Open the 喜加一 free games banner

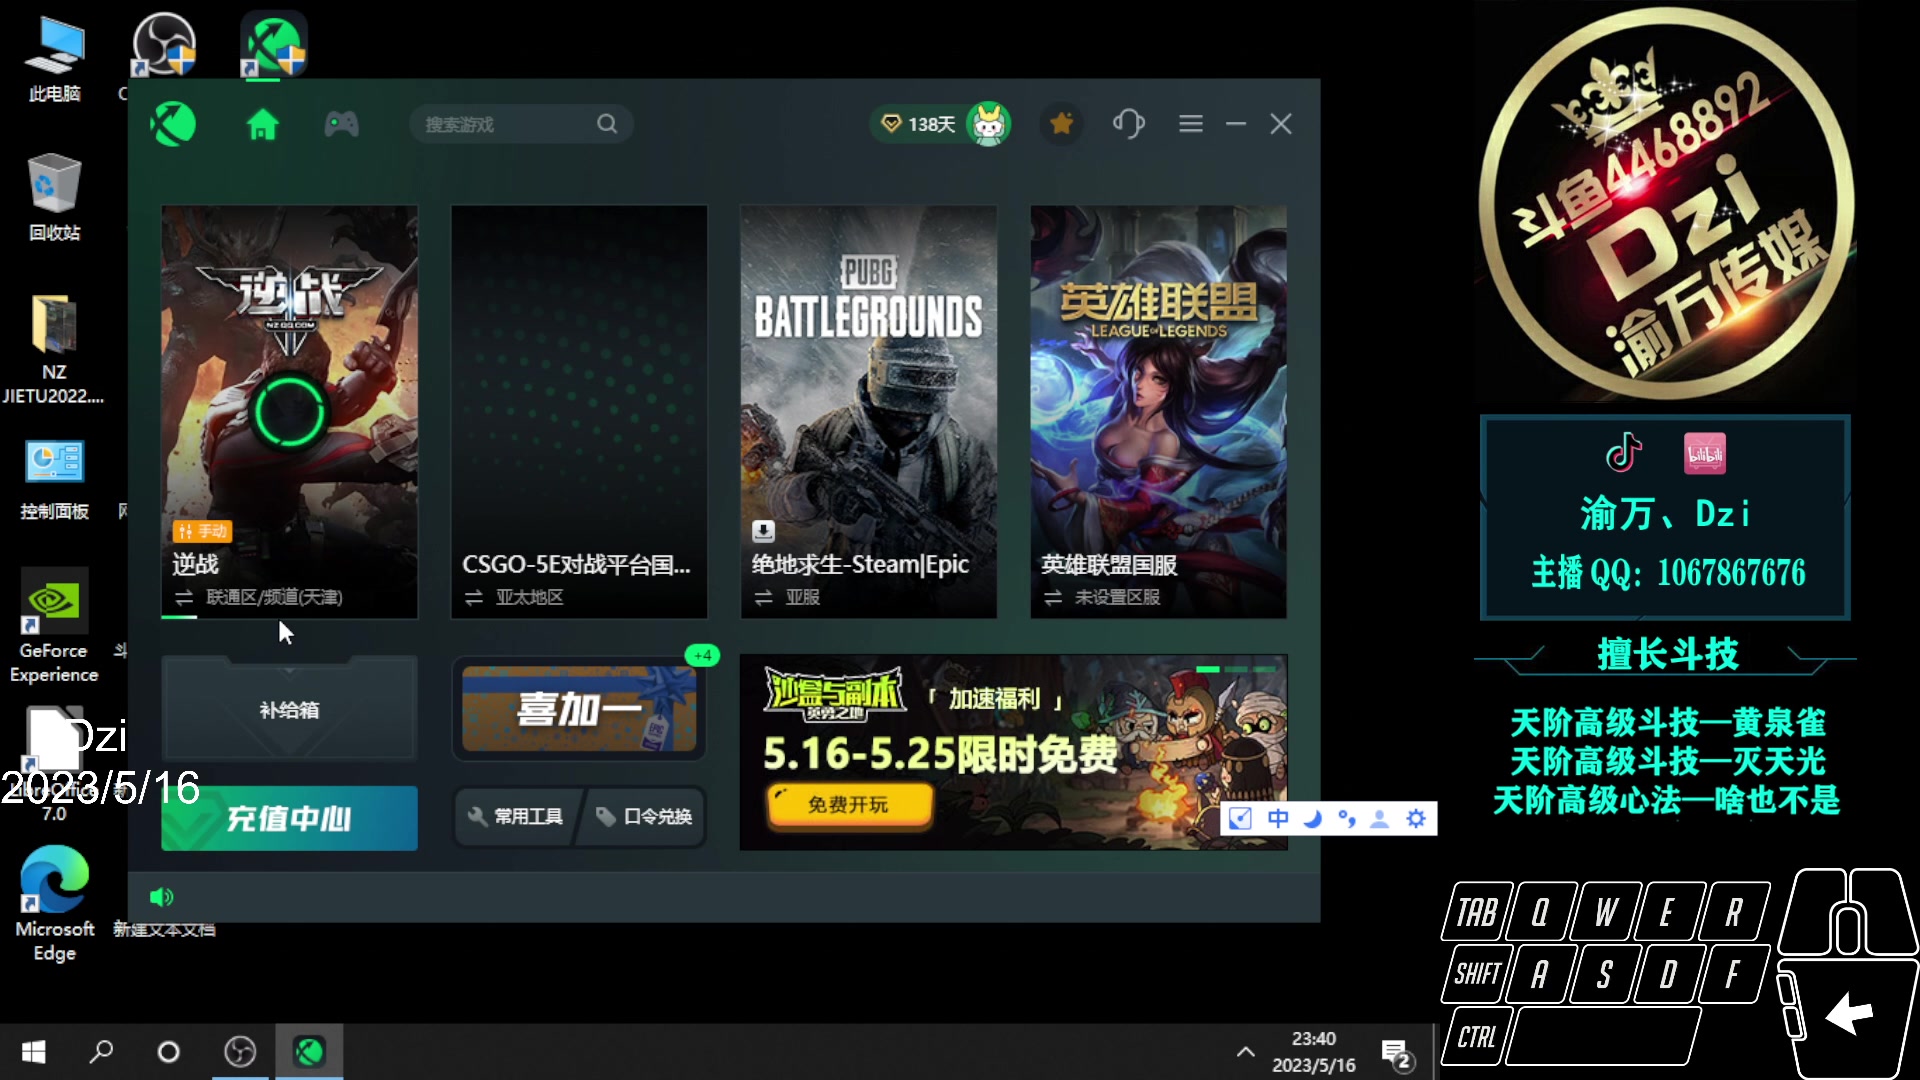579,709
